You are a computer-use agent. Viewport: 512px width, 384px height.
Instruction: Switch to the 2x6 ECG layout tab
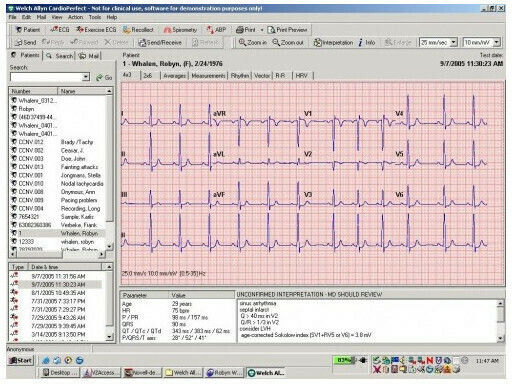pyautogui.click(x=148, y=76)
